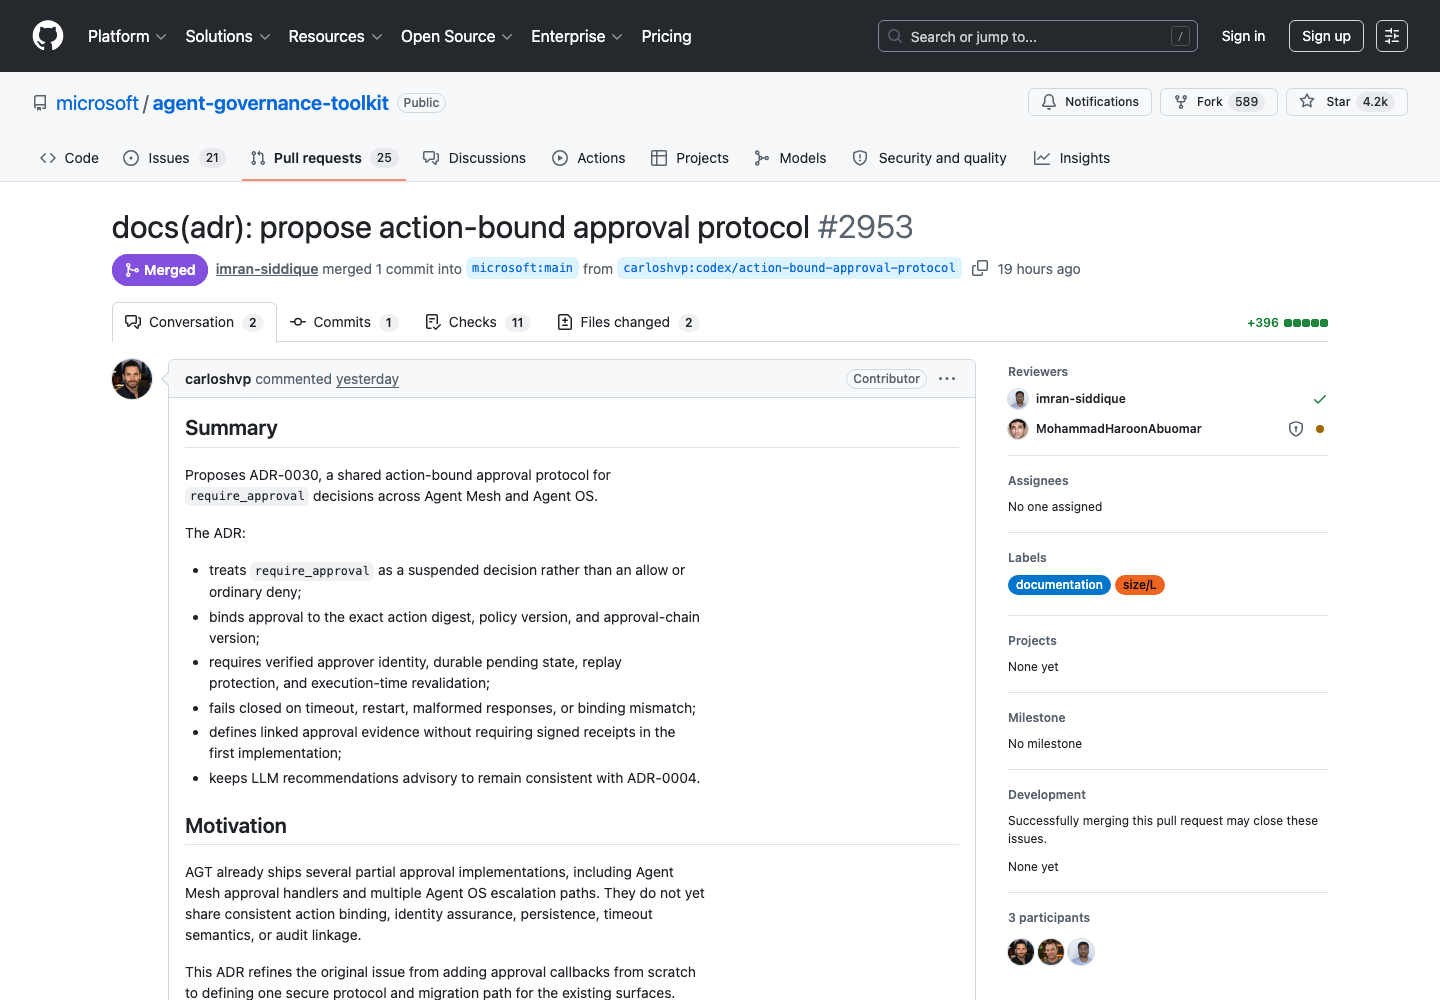Click the +396 diffstat indicator
Viewport: 1440px width, 1000px height.
(1287, 323)
